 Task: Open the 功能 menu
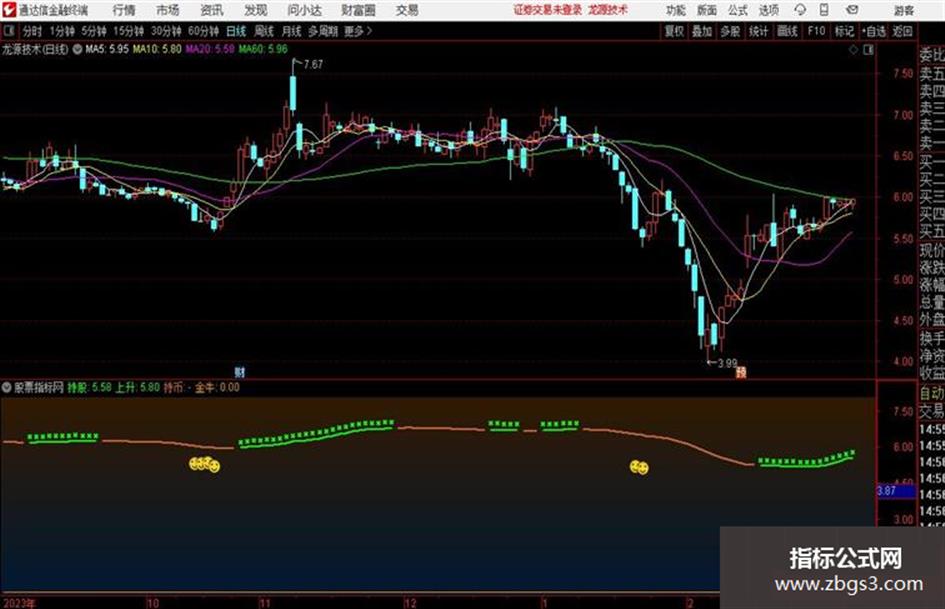click(x=676, y=10)
